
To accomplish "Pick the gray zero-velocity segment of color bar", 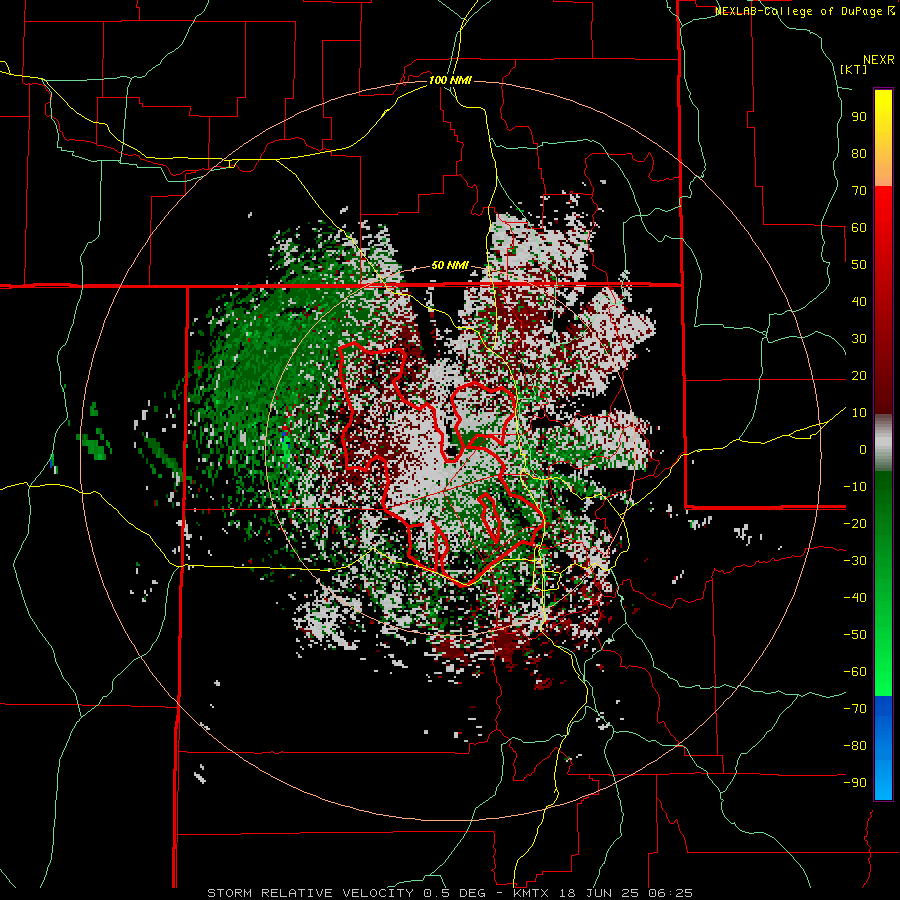I will pyautogui.click(x=883, y=443).
